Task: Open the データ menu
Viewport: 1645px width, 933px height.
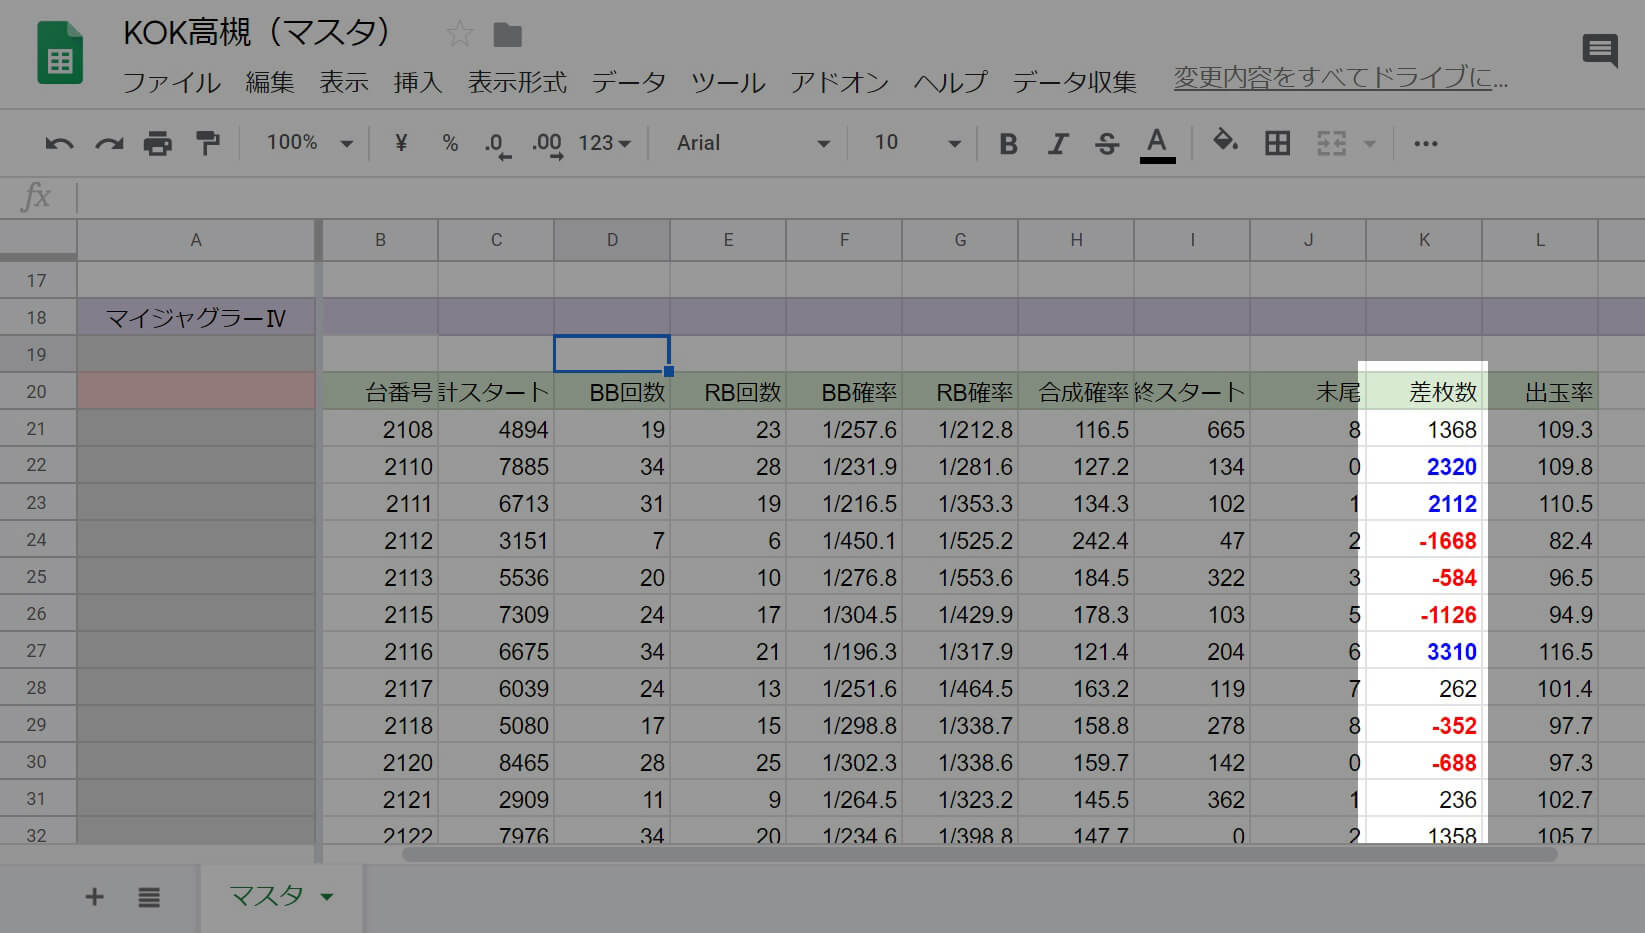Action: (628, 82)
